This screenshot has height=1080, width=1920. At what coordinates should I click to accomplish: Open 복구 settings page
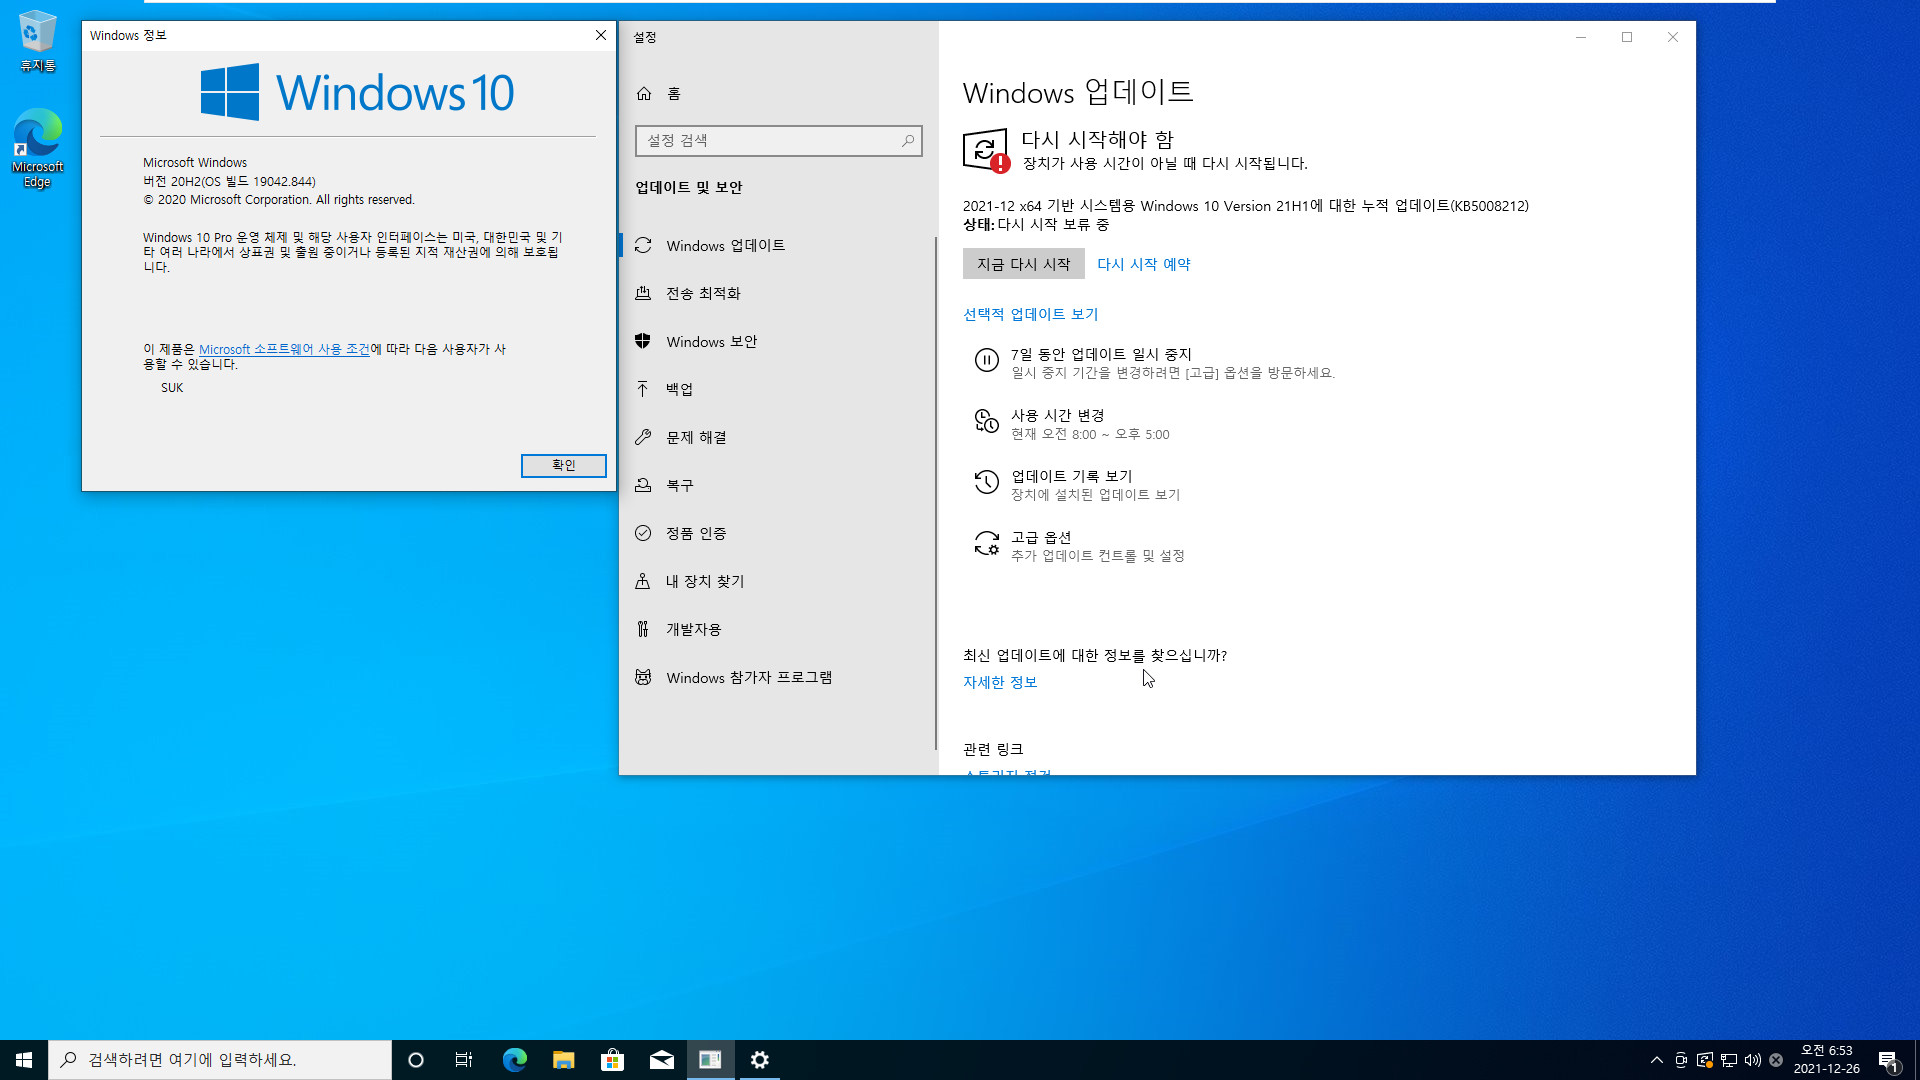pos(778,485)
